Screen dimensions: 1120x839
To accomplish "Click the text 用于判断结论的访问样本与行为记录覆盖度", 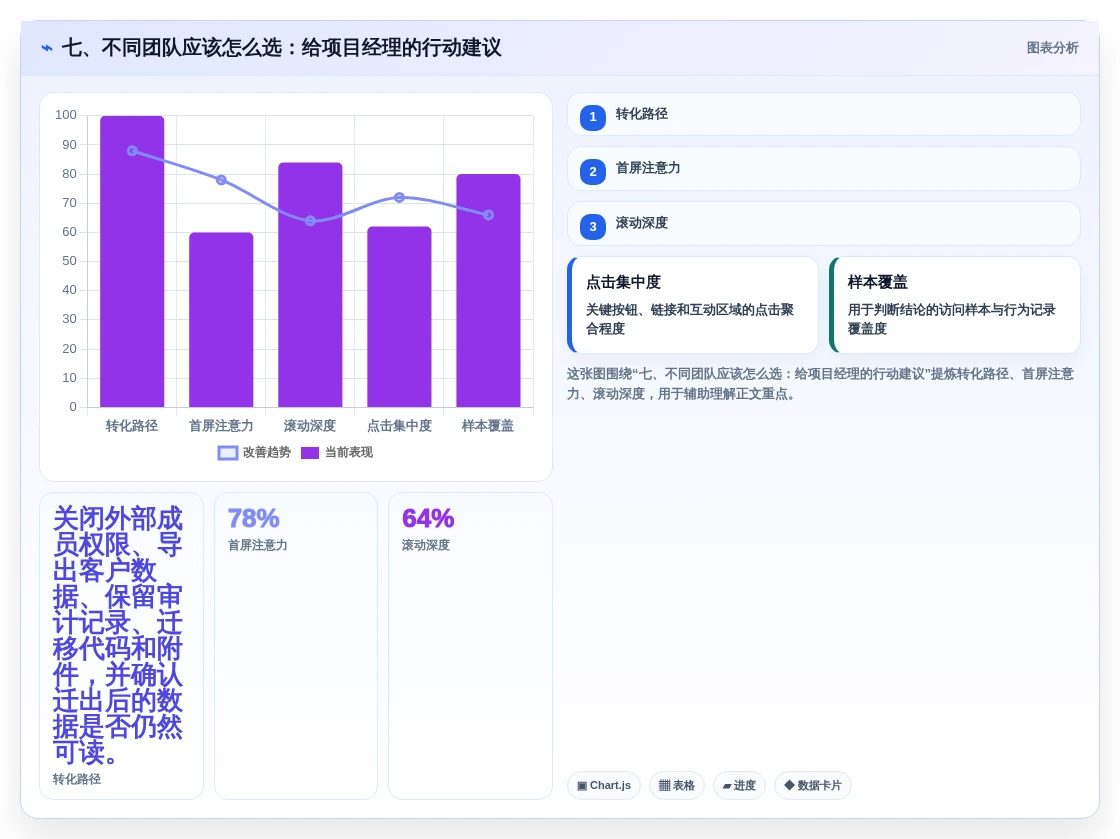I will [x=951, y=319].
